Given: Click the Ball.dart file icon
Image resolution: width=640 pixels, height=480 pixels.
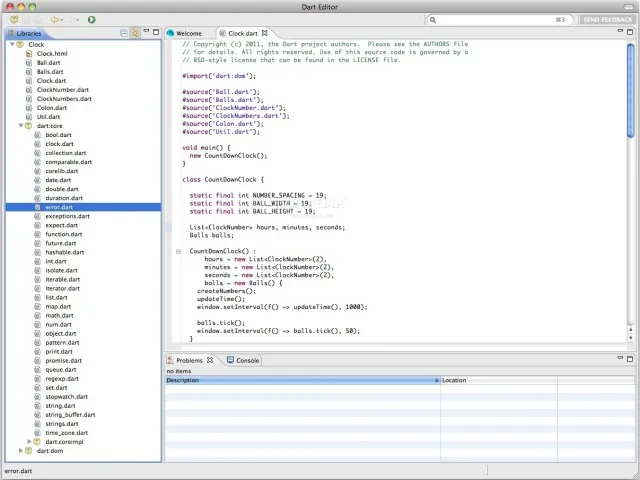Looking at the screenshot, I should [29, 62].
